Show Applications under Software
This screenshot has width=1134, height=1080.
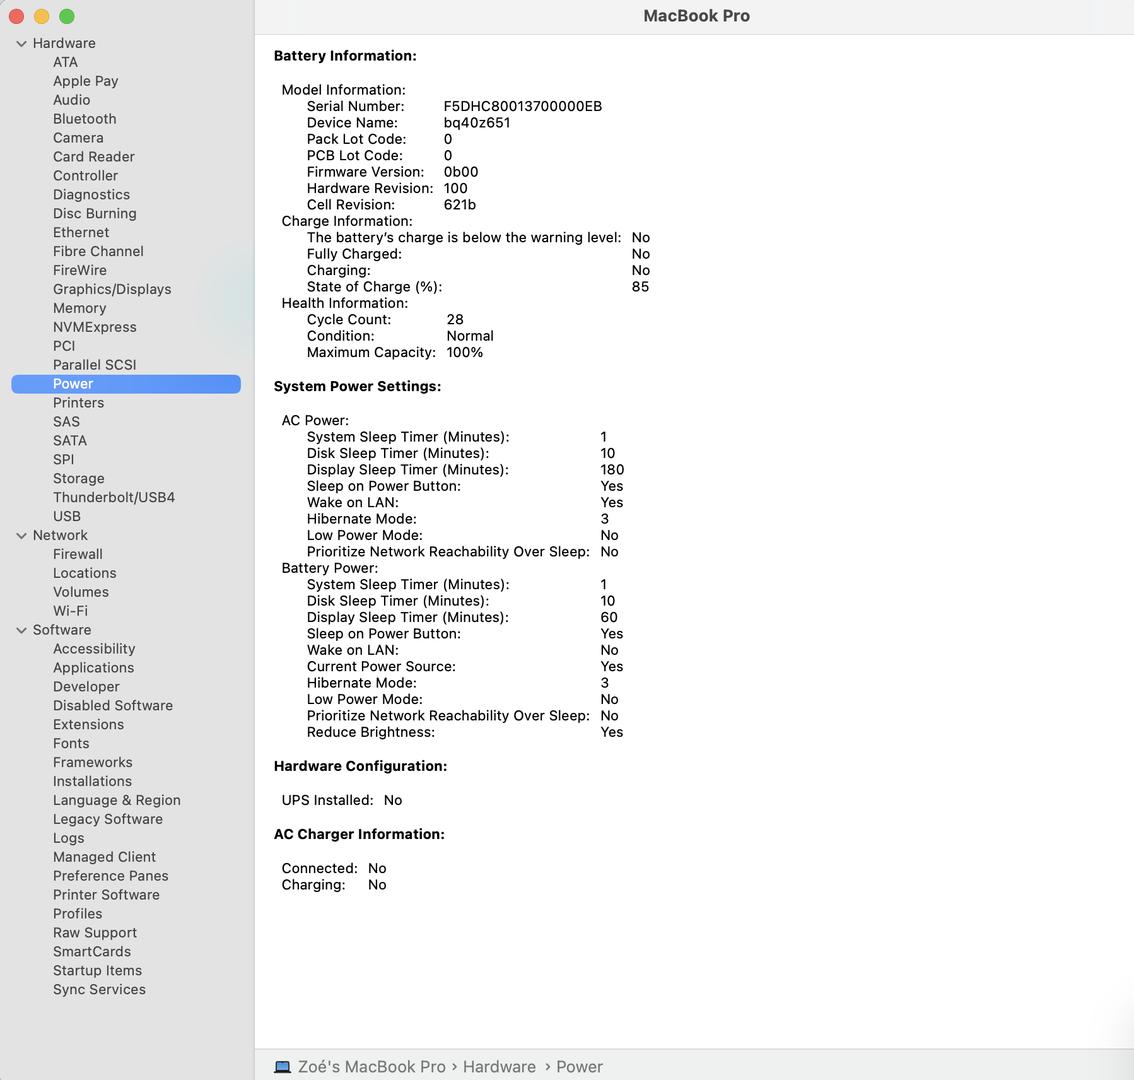click(x=93, y=668)
